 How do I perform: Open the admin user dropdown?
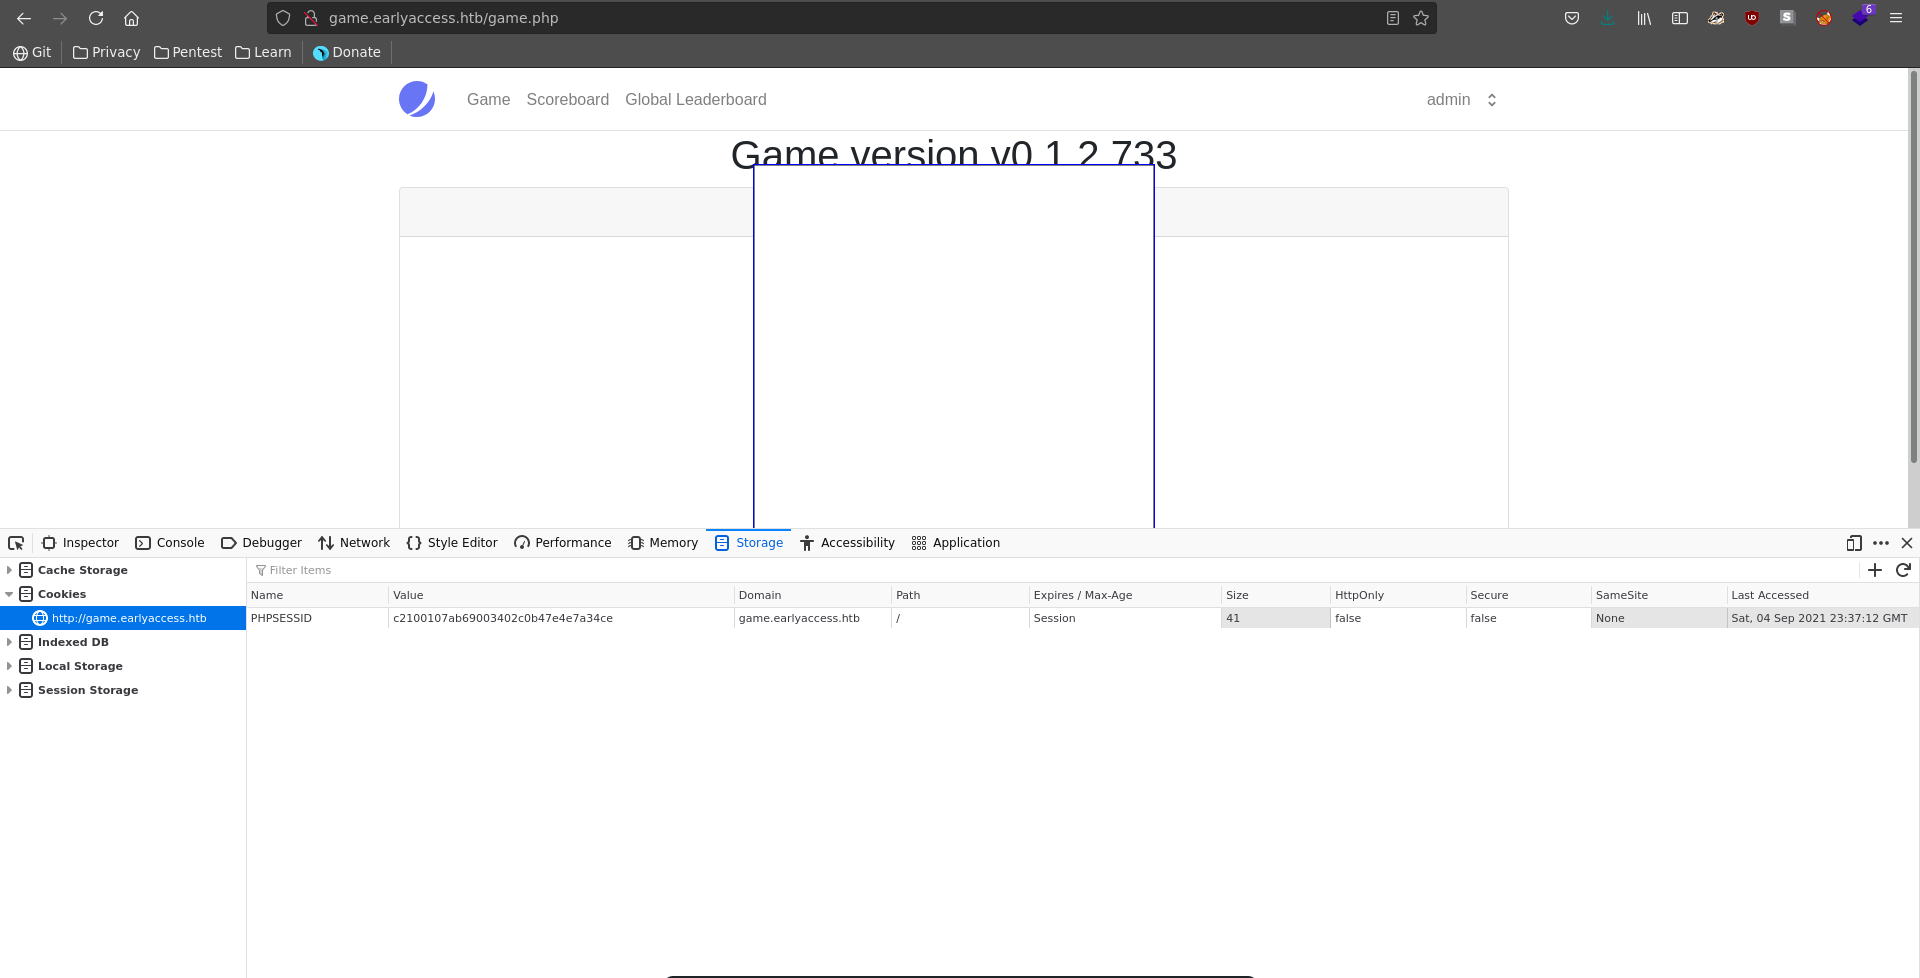pos(1461,100)
